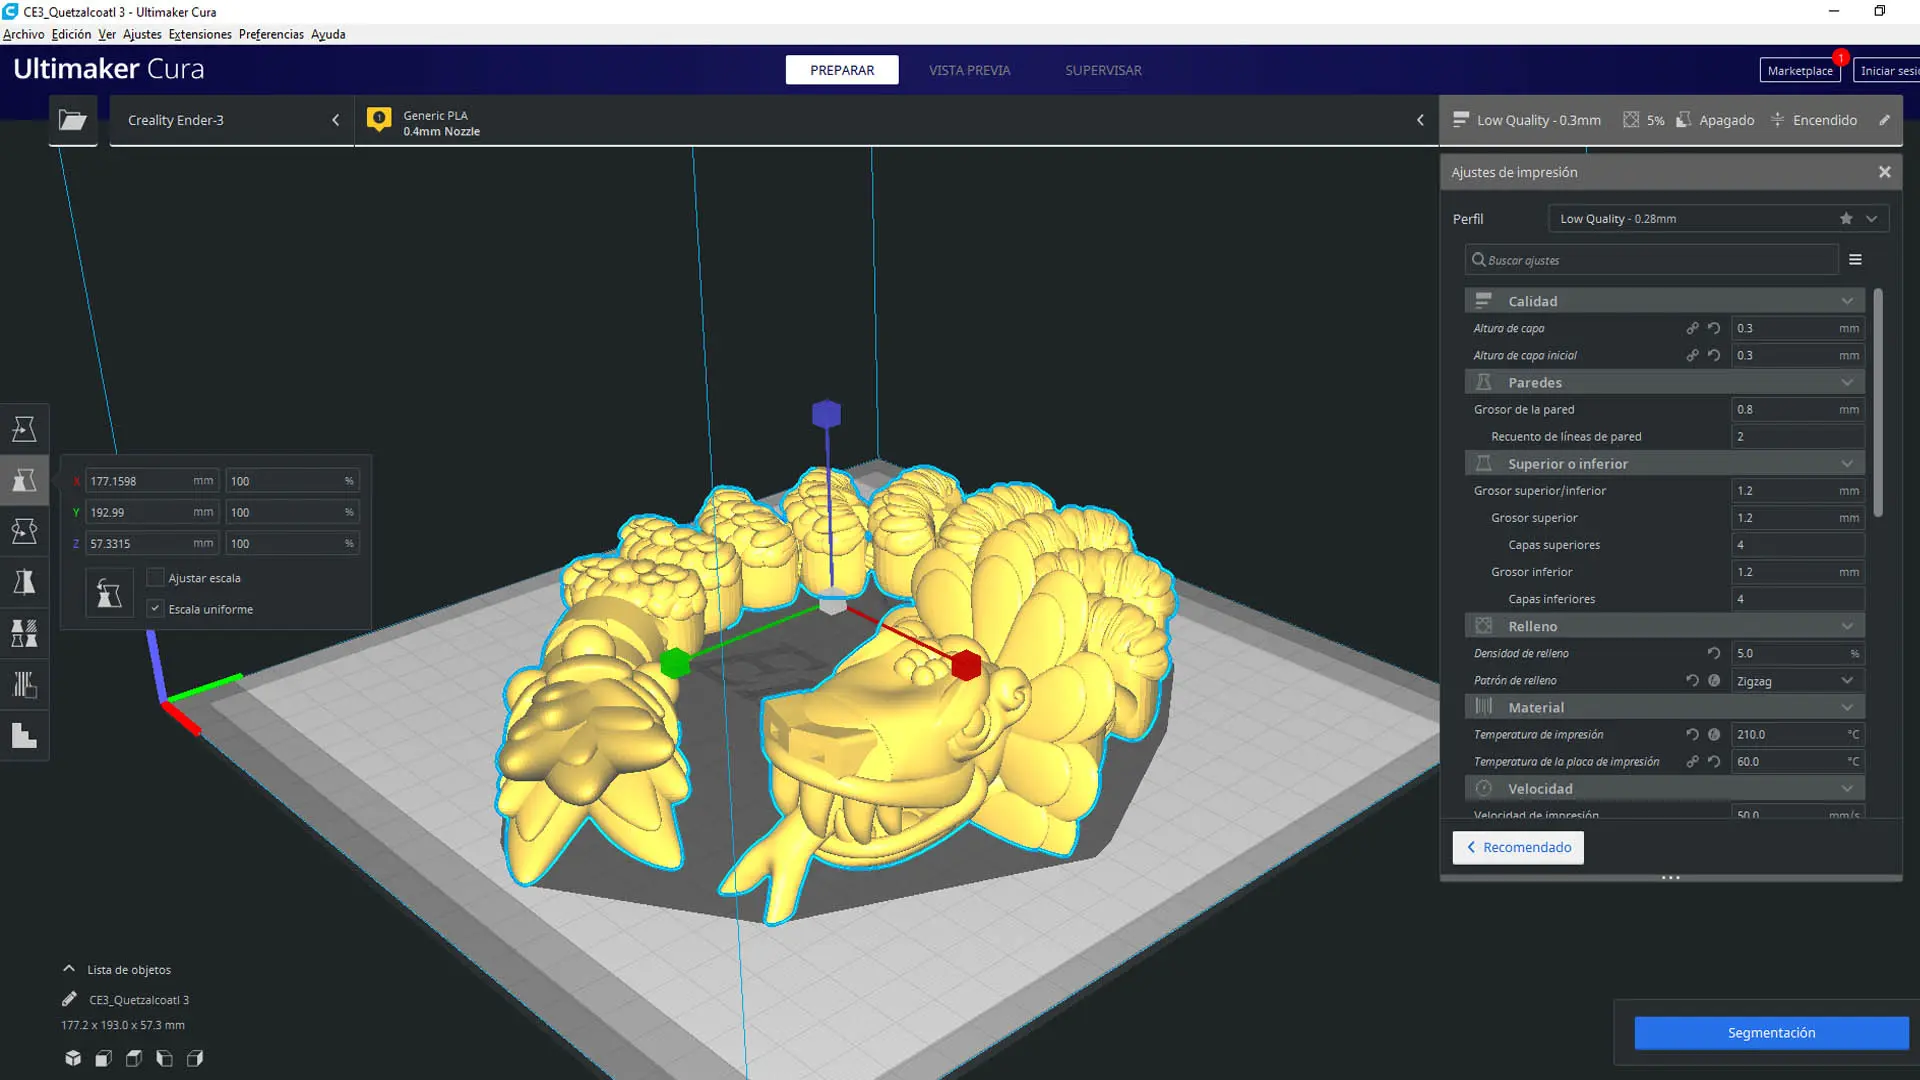Open the settings visibility hamburger menu
The width and height of the screenshot is (1920, 1080).
1855,259
